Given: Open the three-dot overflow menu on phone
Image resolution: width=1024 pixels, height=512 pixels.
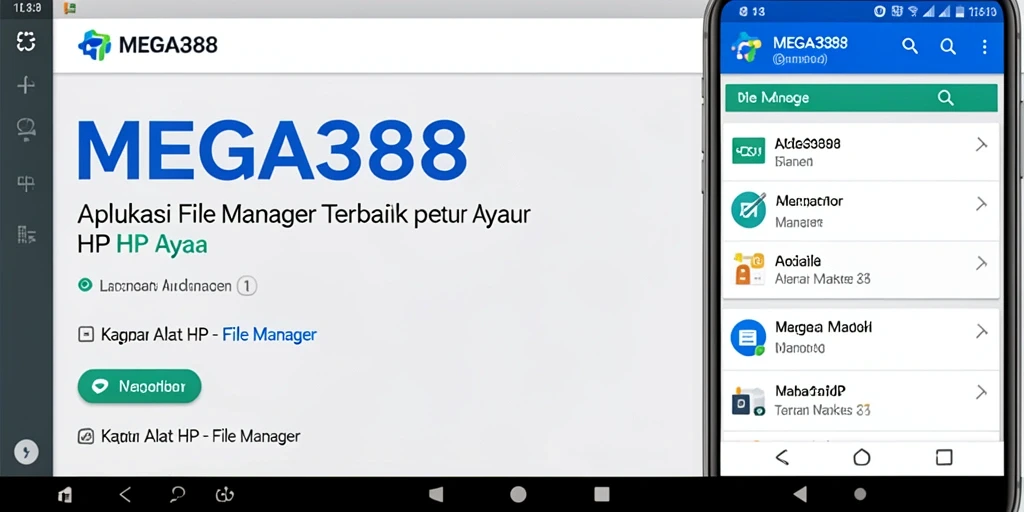Looking at the screenshot, I should click(985, 46).
